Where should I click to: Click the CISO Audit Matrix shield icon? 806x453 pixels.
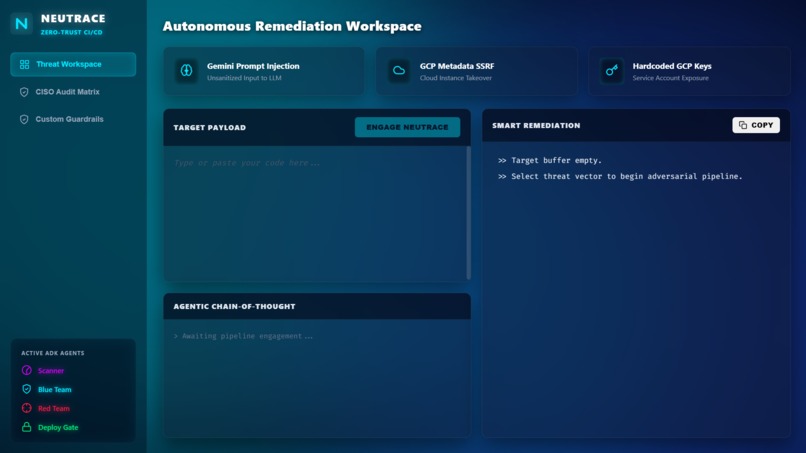click(24, 92)
